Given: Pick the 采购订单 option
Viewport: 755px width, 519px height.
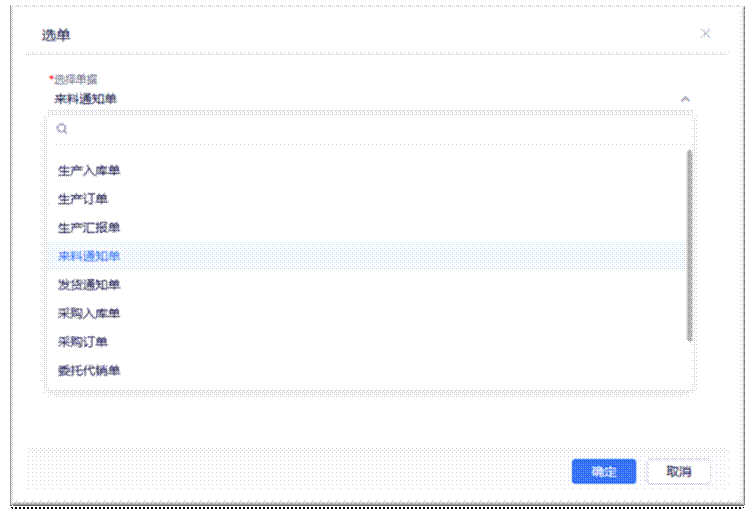Looking at the screenshot, I should click(x=83, y=342).
